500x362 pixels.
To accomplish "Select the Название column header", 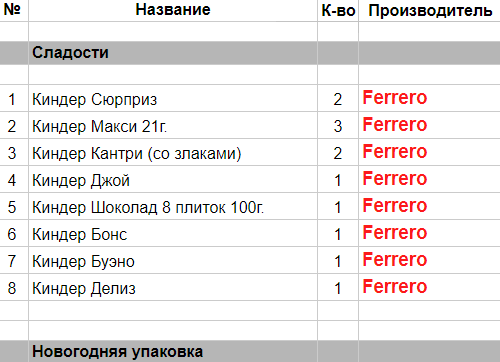I will [x=173, y=10].
